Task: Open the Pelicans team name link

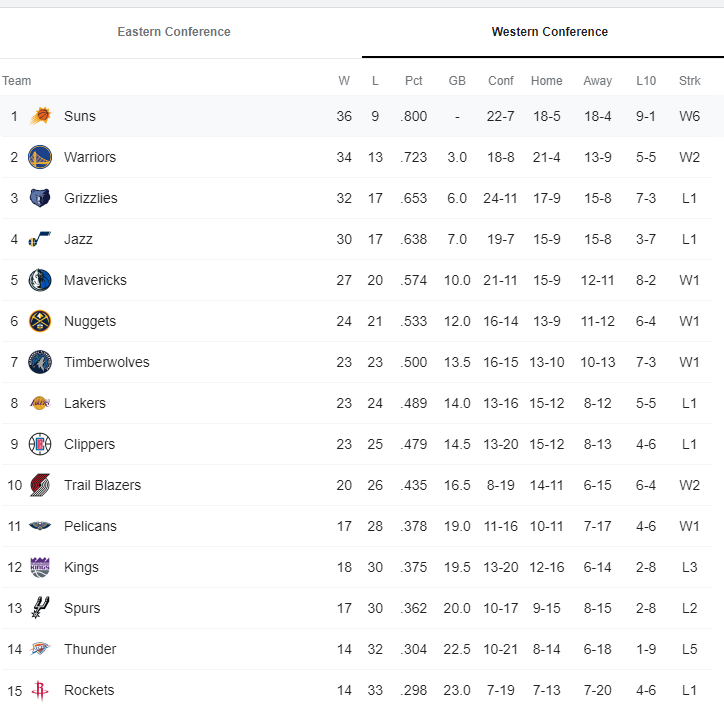Action: pyautogui.click(x=90, y=526)
